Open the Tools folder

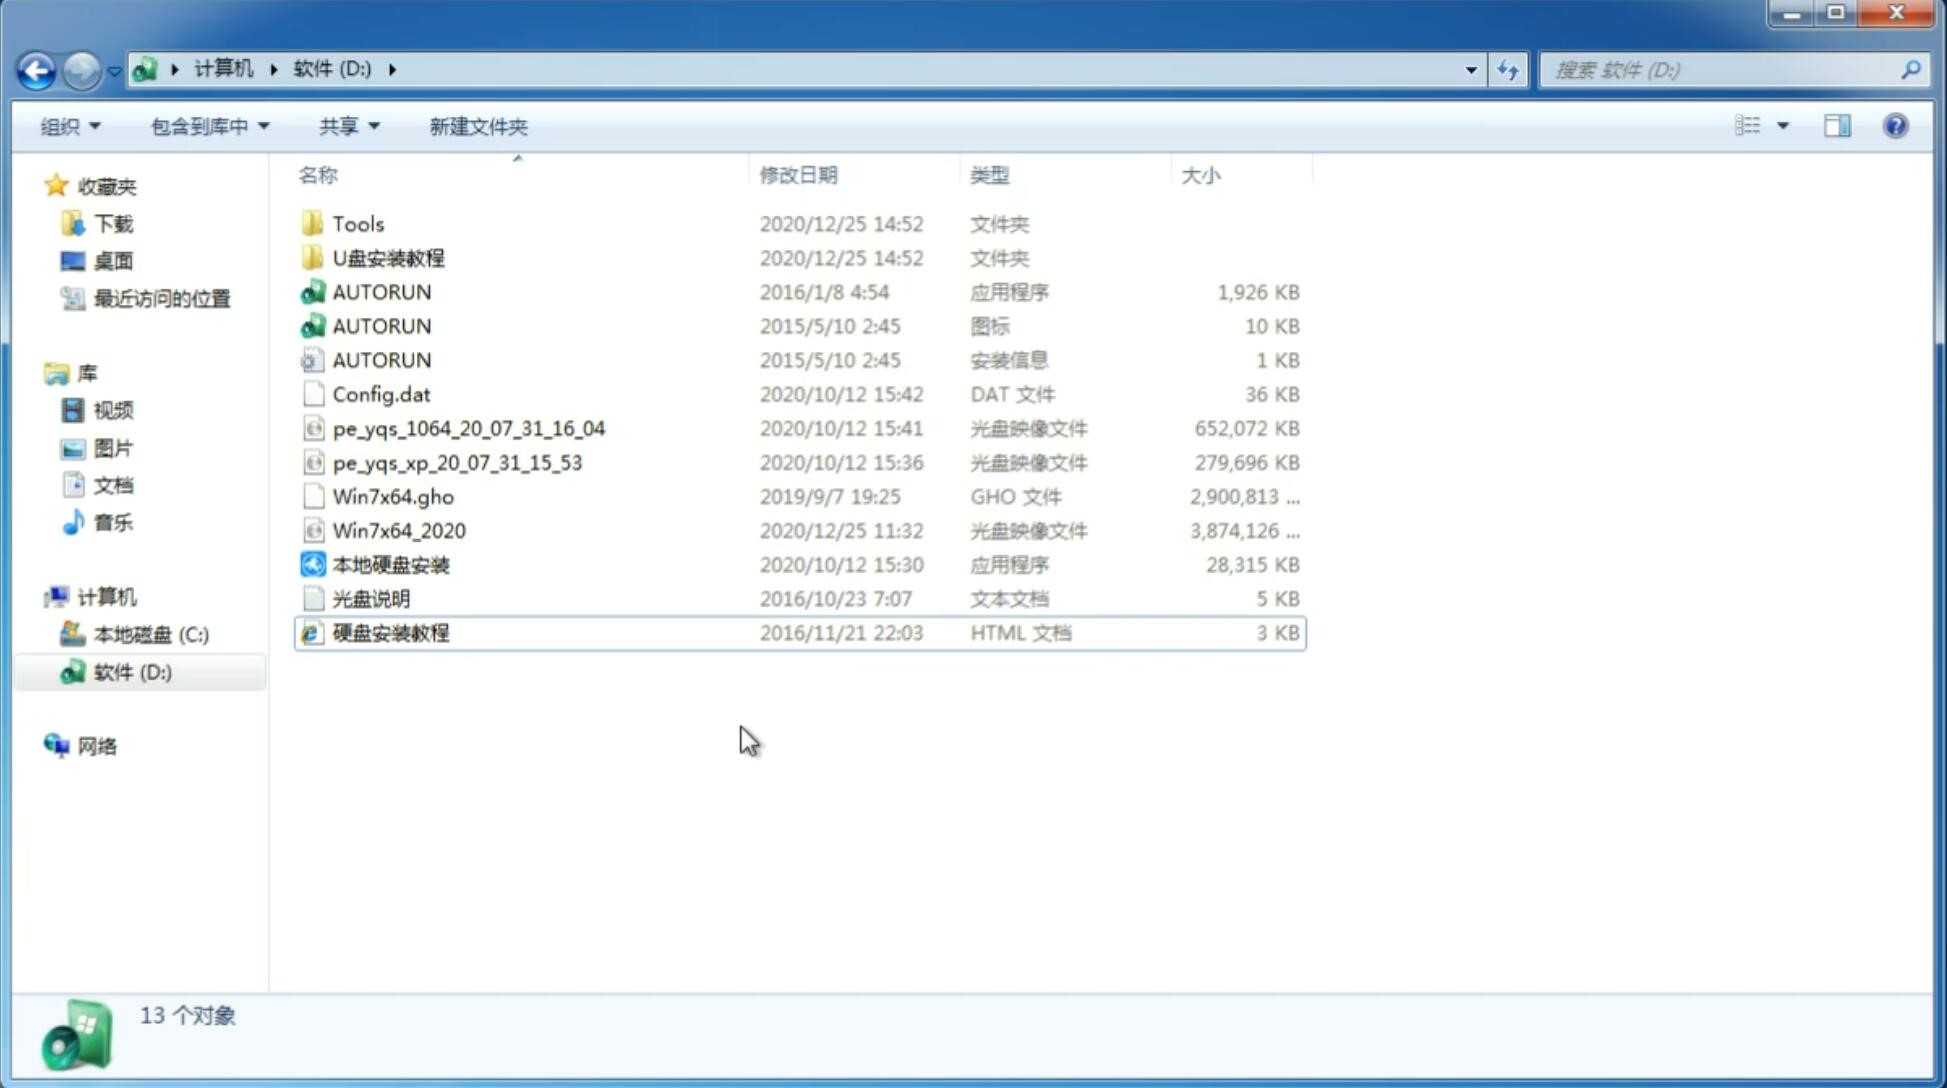(356, 223)
